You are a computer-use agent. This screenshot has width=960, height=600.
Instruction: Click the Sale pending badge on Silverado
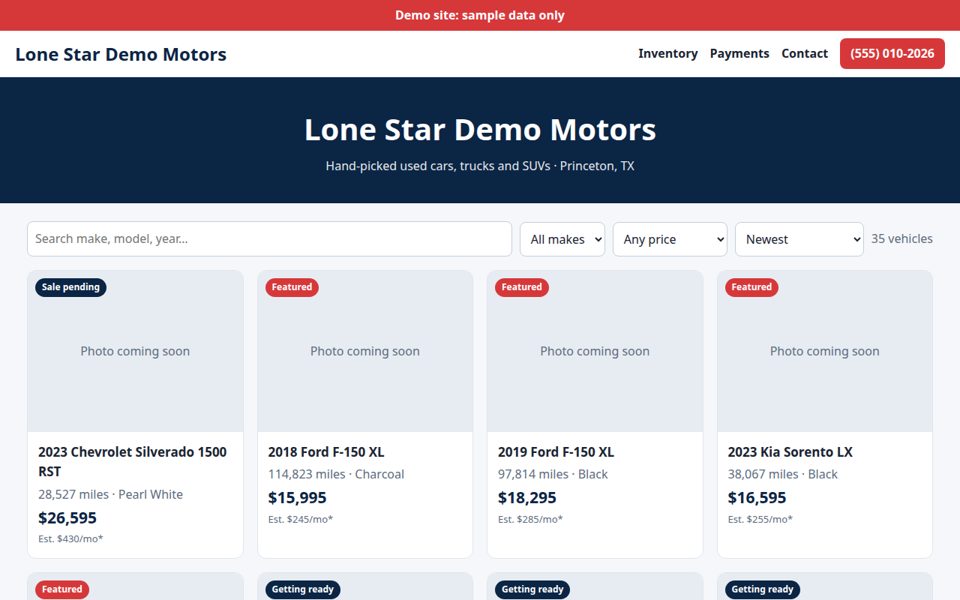click(70, 287)
